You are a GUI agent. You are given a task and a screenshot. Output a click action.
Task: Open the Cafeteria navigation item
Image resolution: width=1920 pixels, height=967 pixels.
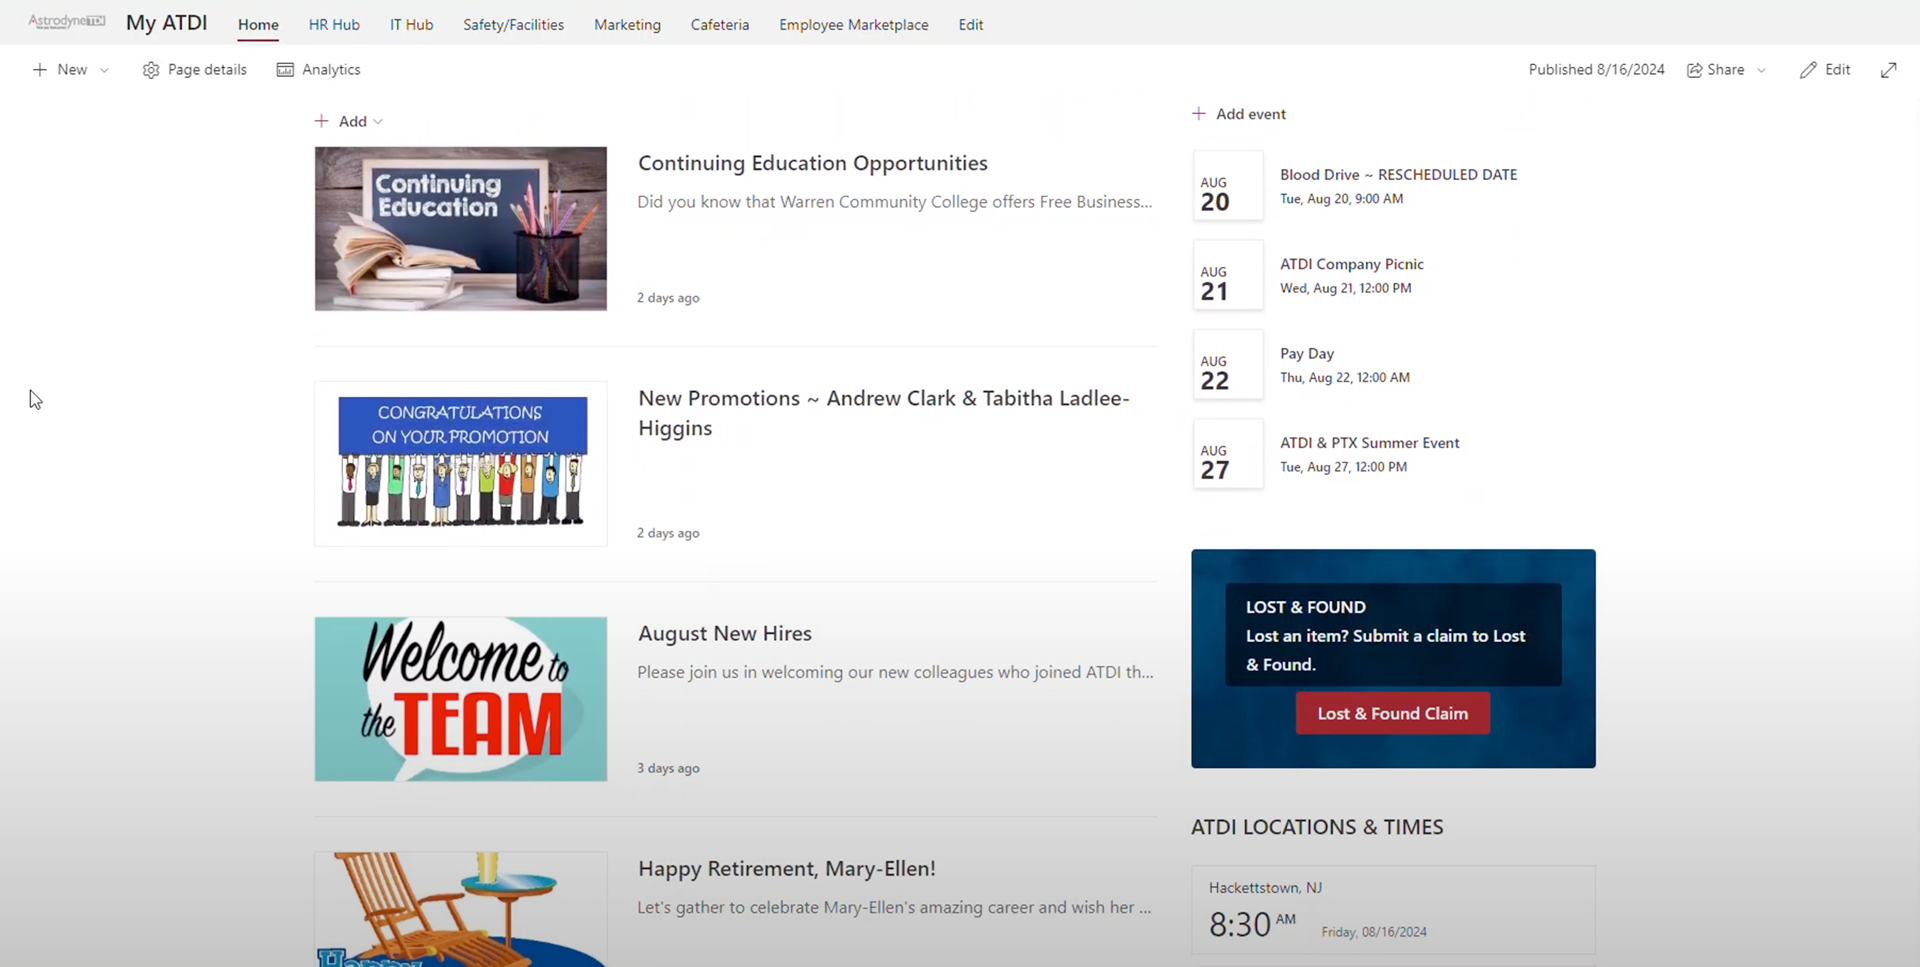[719, 24]
